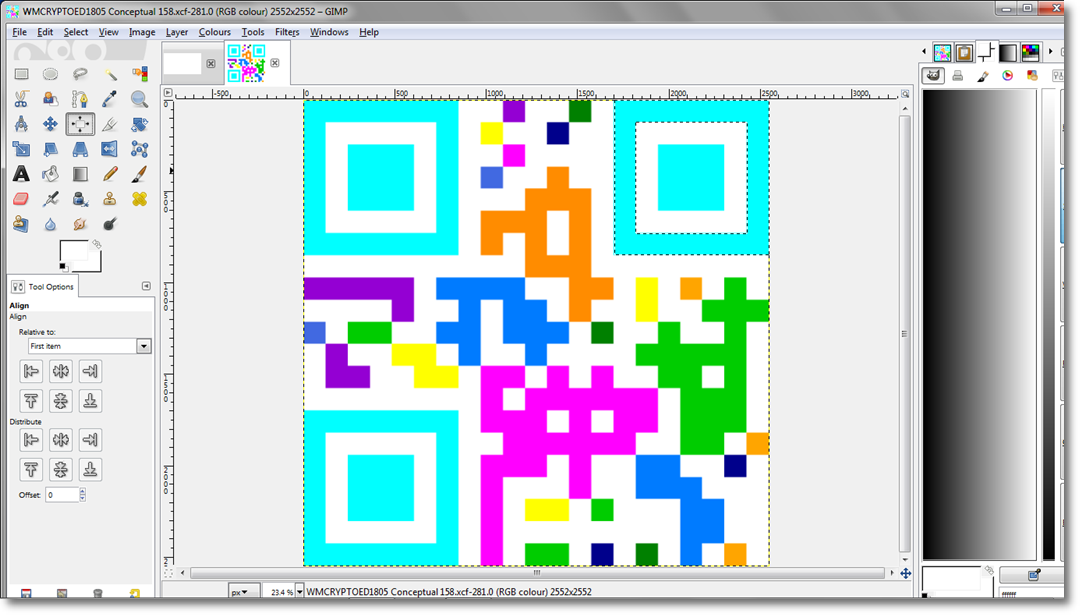
Task: Select the Clone stamp tool
Action: [110, 199]
